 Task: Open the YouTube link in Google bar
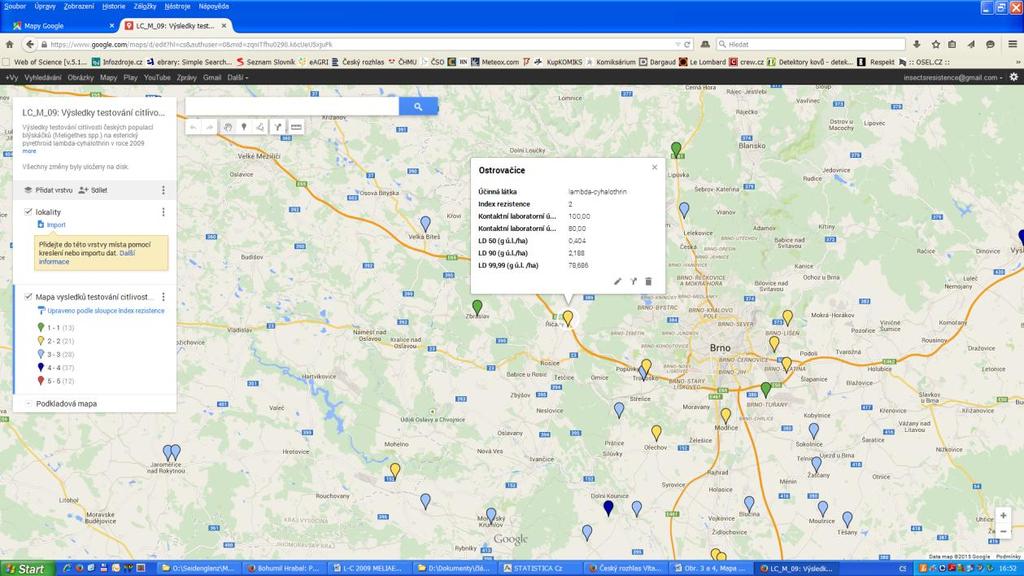click(x=157, y=77)
